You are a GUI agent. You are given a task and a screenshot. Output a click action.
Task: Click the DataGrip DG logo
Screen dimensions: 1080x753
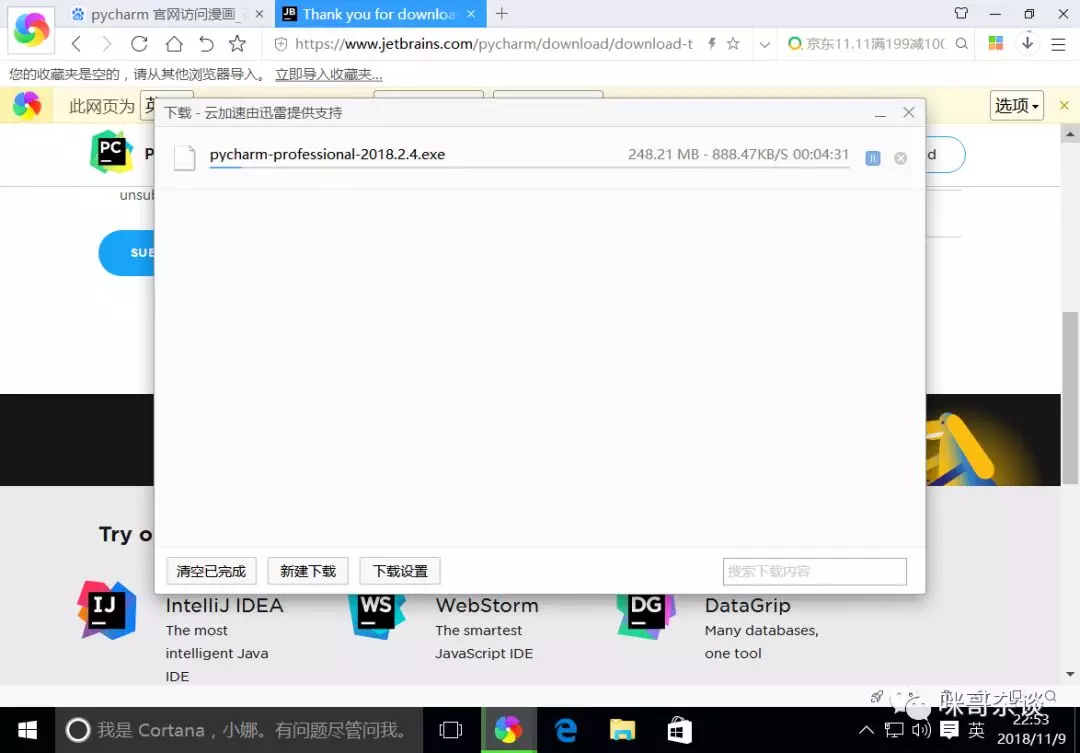coord(646,615)
